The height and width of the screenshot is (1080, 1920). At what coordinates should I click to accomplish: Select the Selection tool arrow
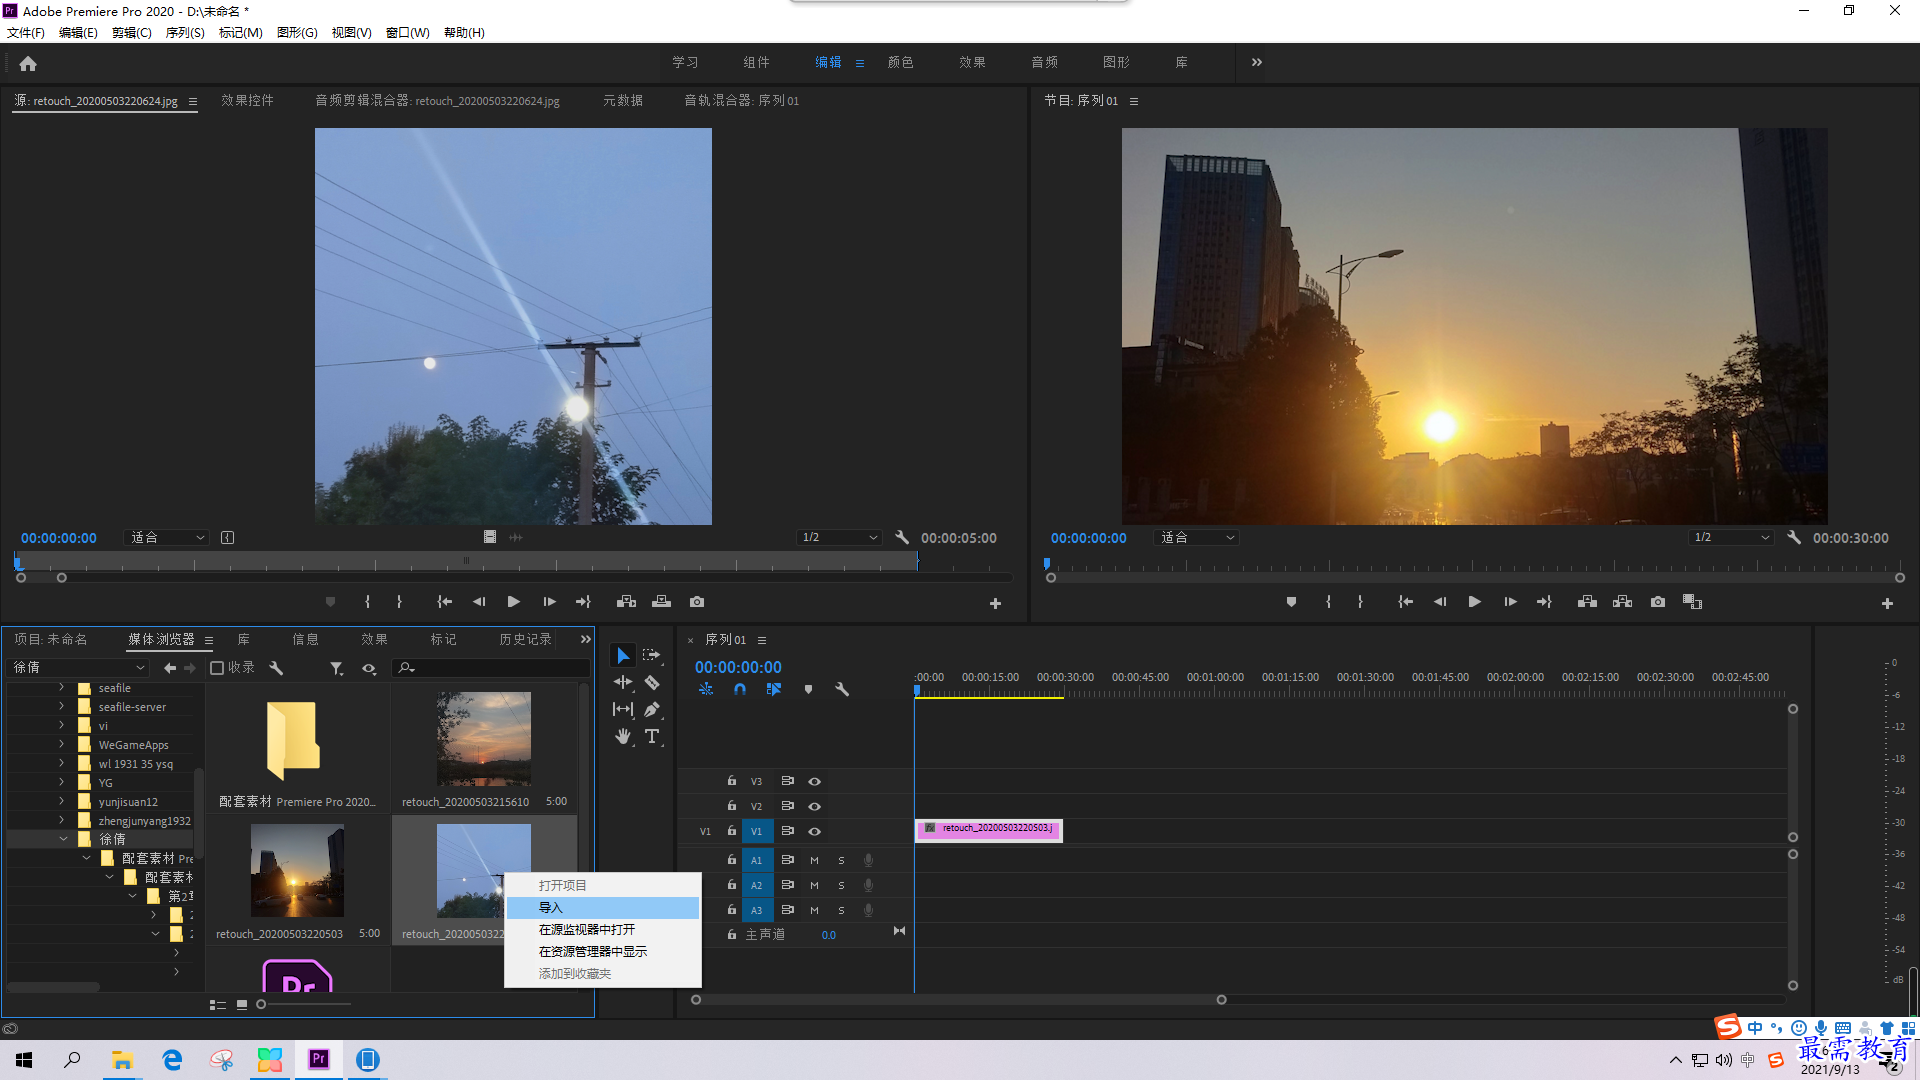pos(623,655)
